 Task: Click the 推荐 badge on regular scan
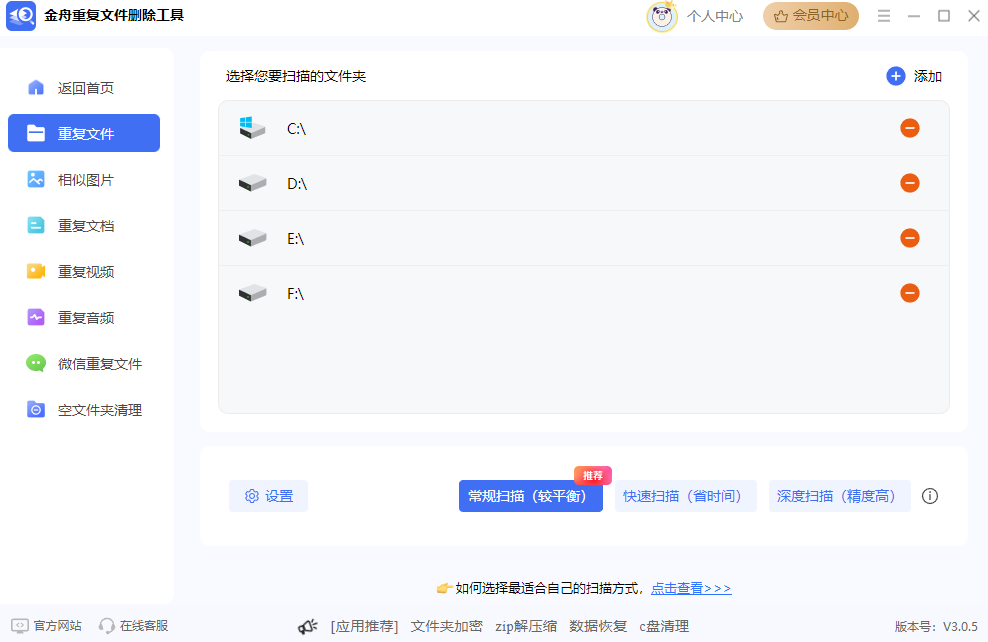pyautogui.click(x=593, y=475)
